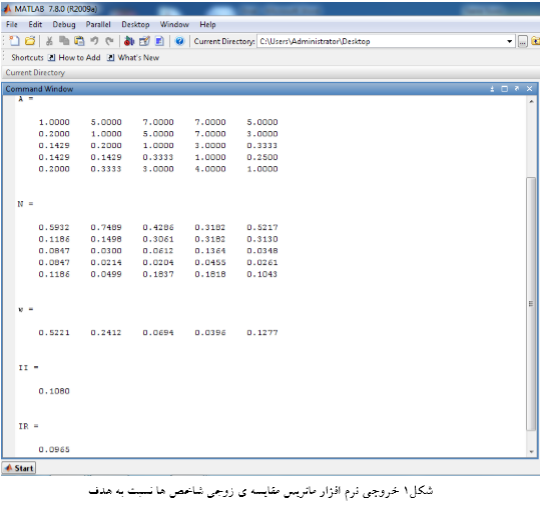This screenshot has width=542, height=514.
Task: Click the N matrix value 0.0214
Action: click(x=106, y=263)
